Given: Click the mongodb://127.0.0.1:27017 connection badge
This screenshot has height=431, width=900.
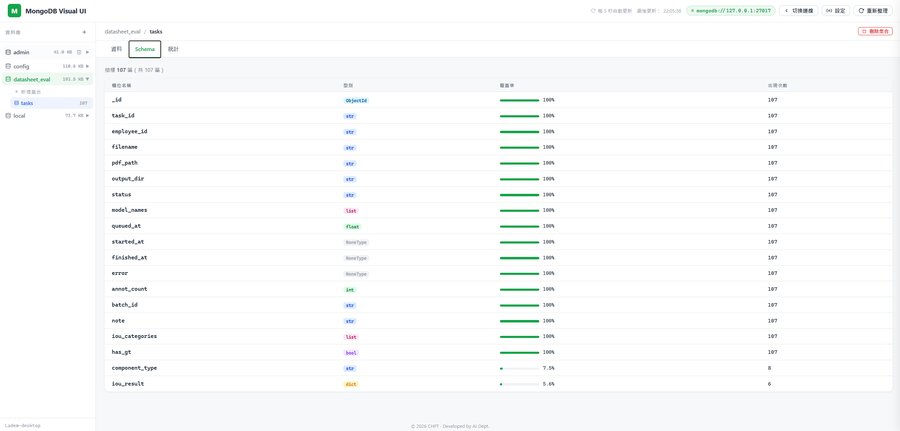Looking at the screenshot, I should pos(731,11).
